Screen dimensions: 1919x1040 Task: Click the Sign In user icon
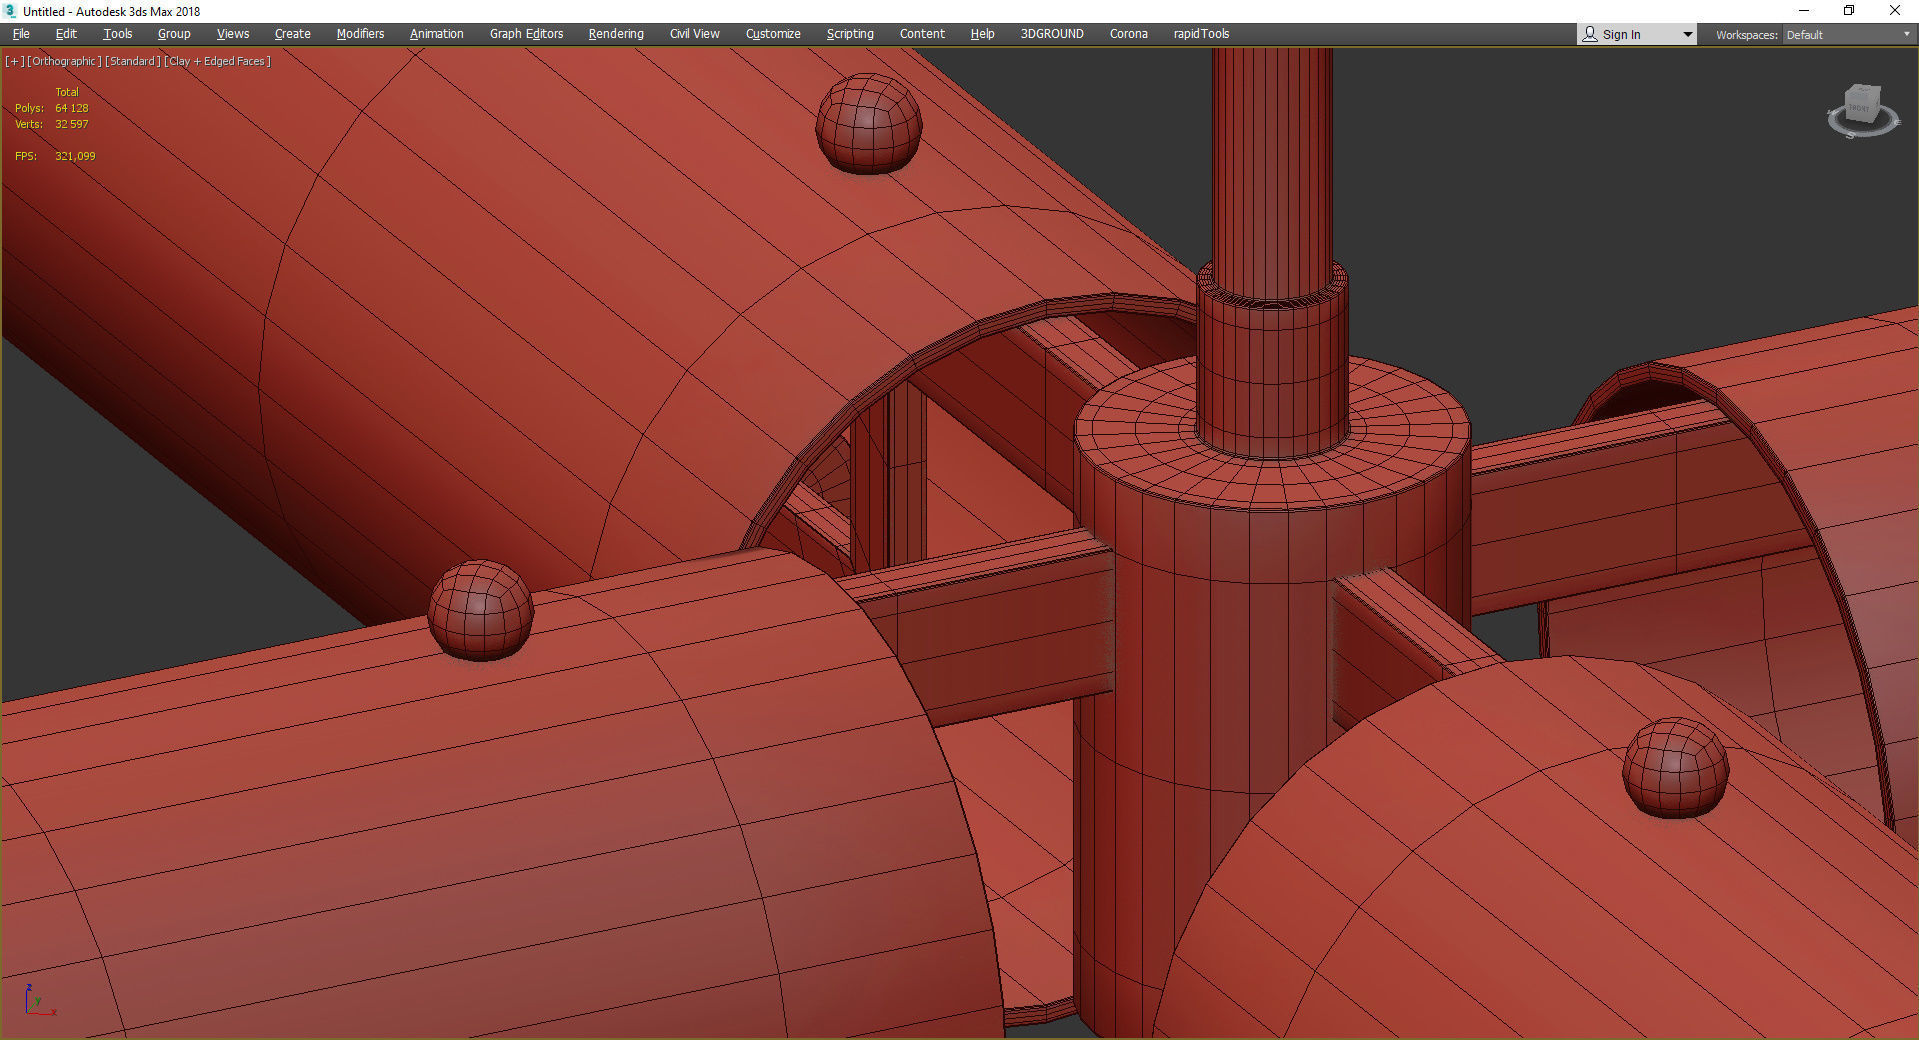coord(1590,34)
